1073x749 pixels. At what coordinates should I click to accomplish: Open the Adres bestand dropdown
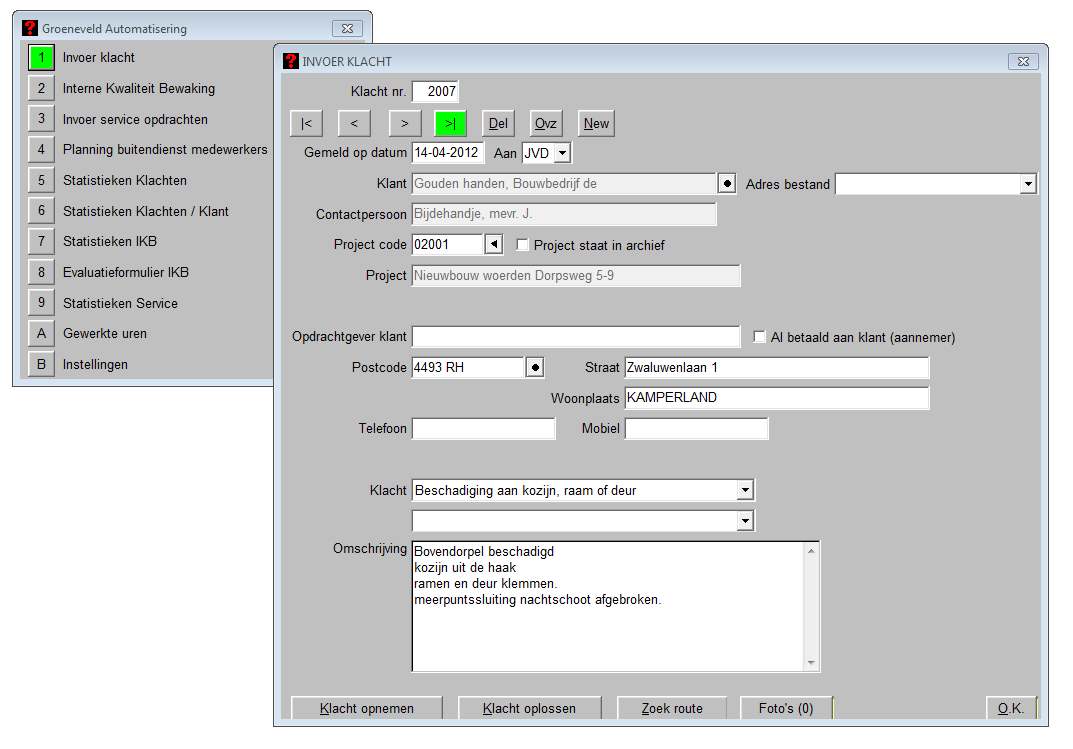[x=1027, y=184]
